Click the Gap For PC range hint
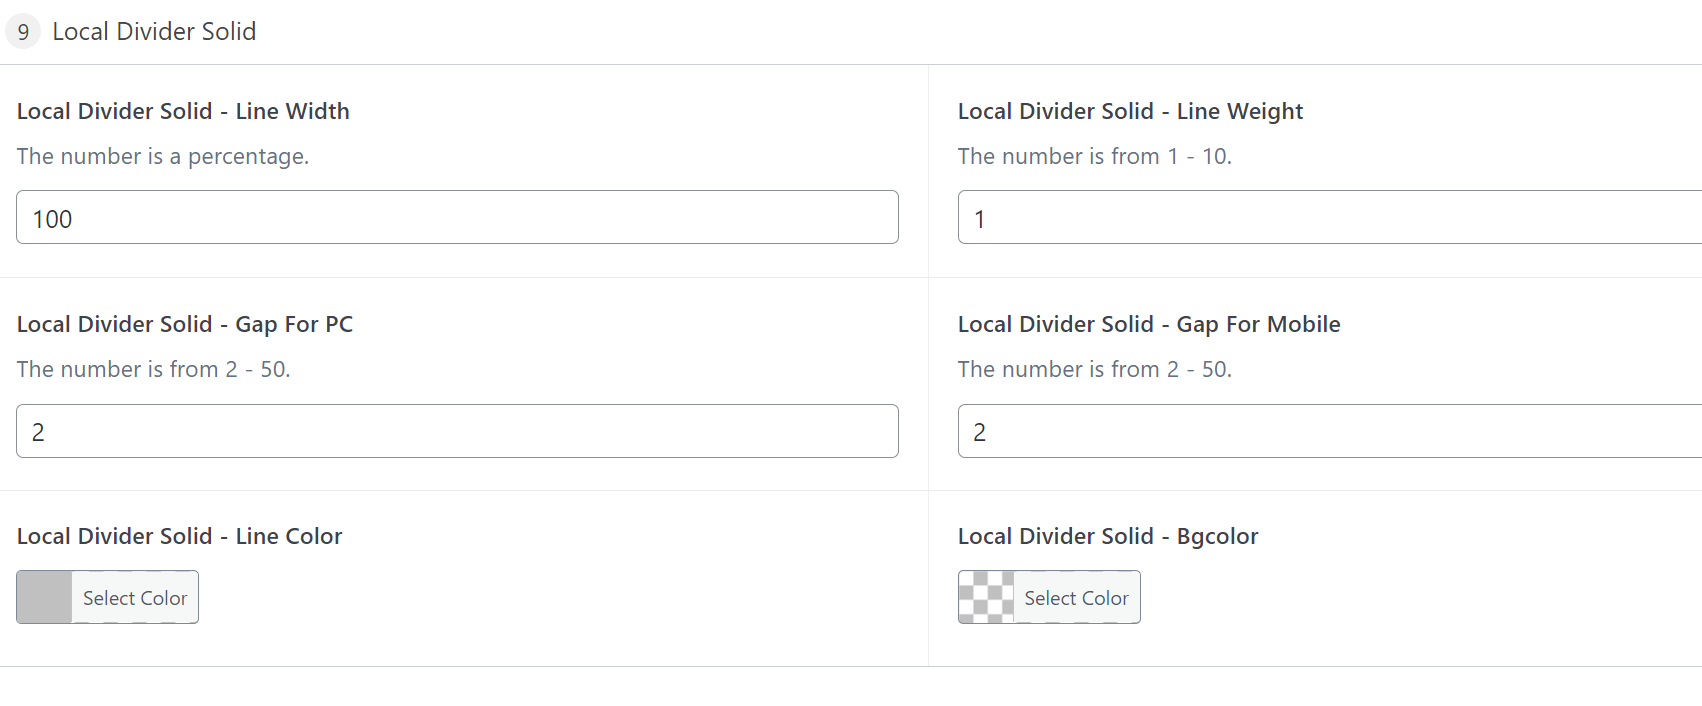 (x=154, y=369)
